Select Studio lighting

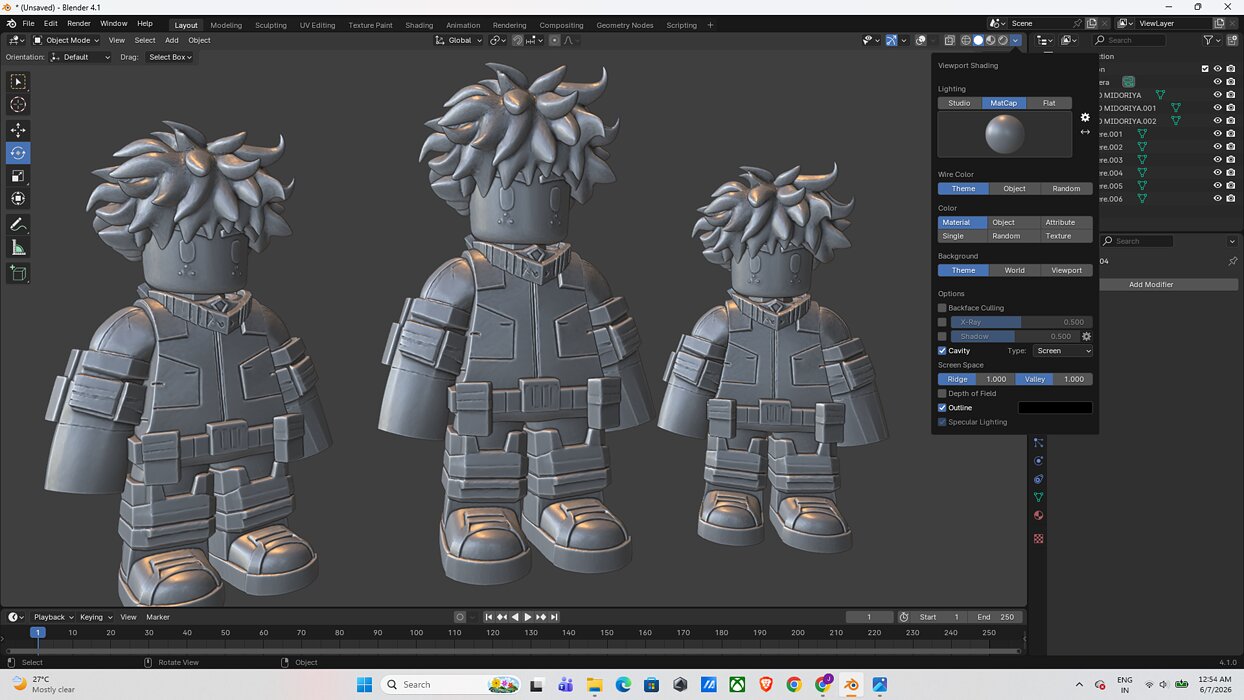959,103
